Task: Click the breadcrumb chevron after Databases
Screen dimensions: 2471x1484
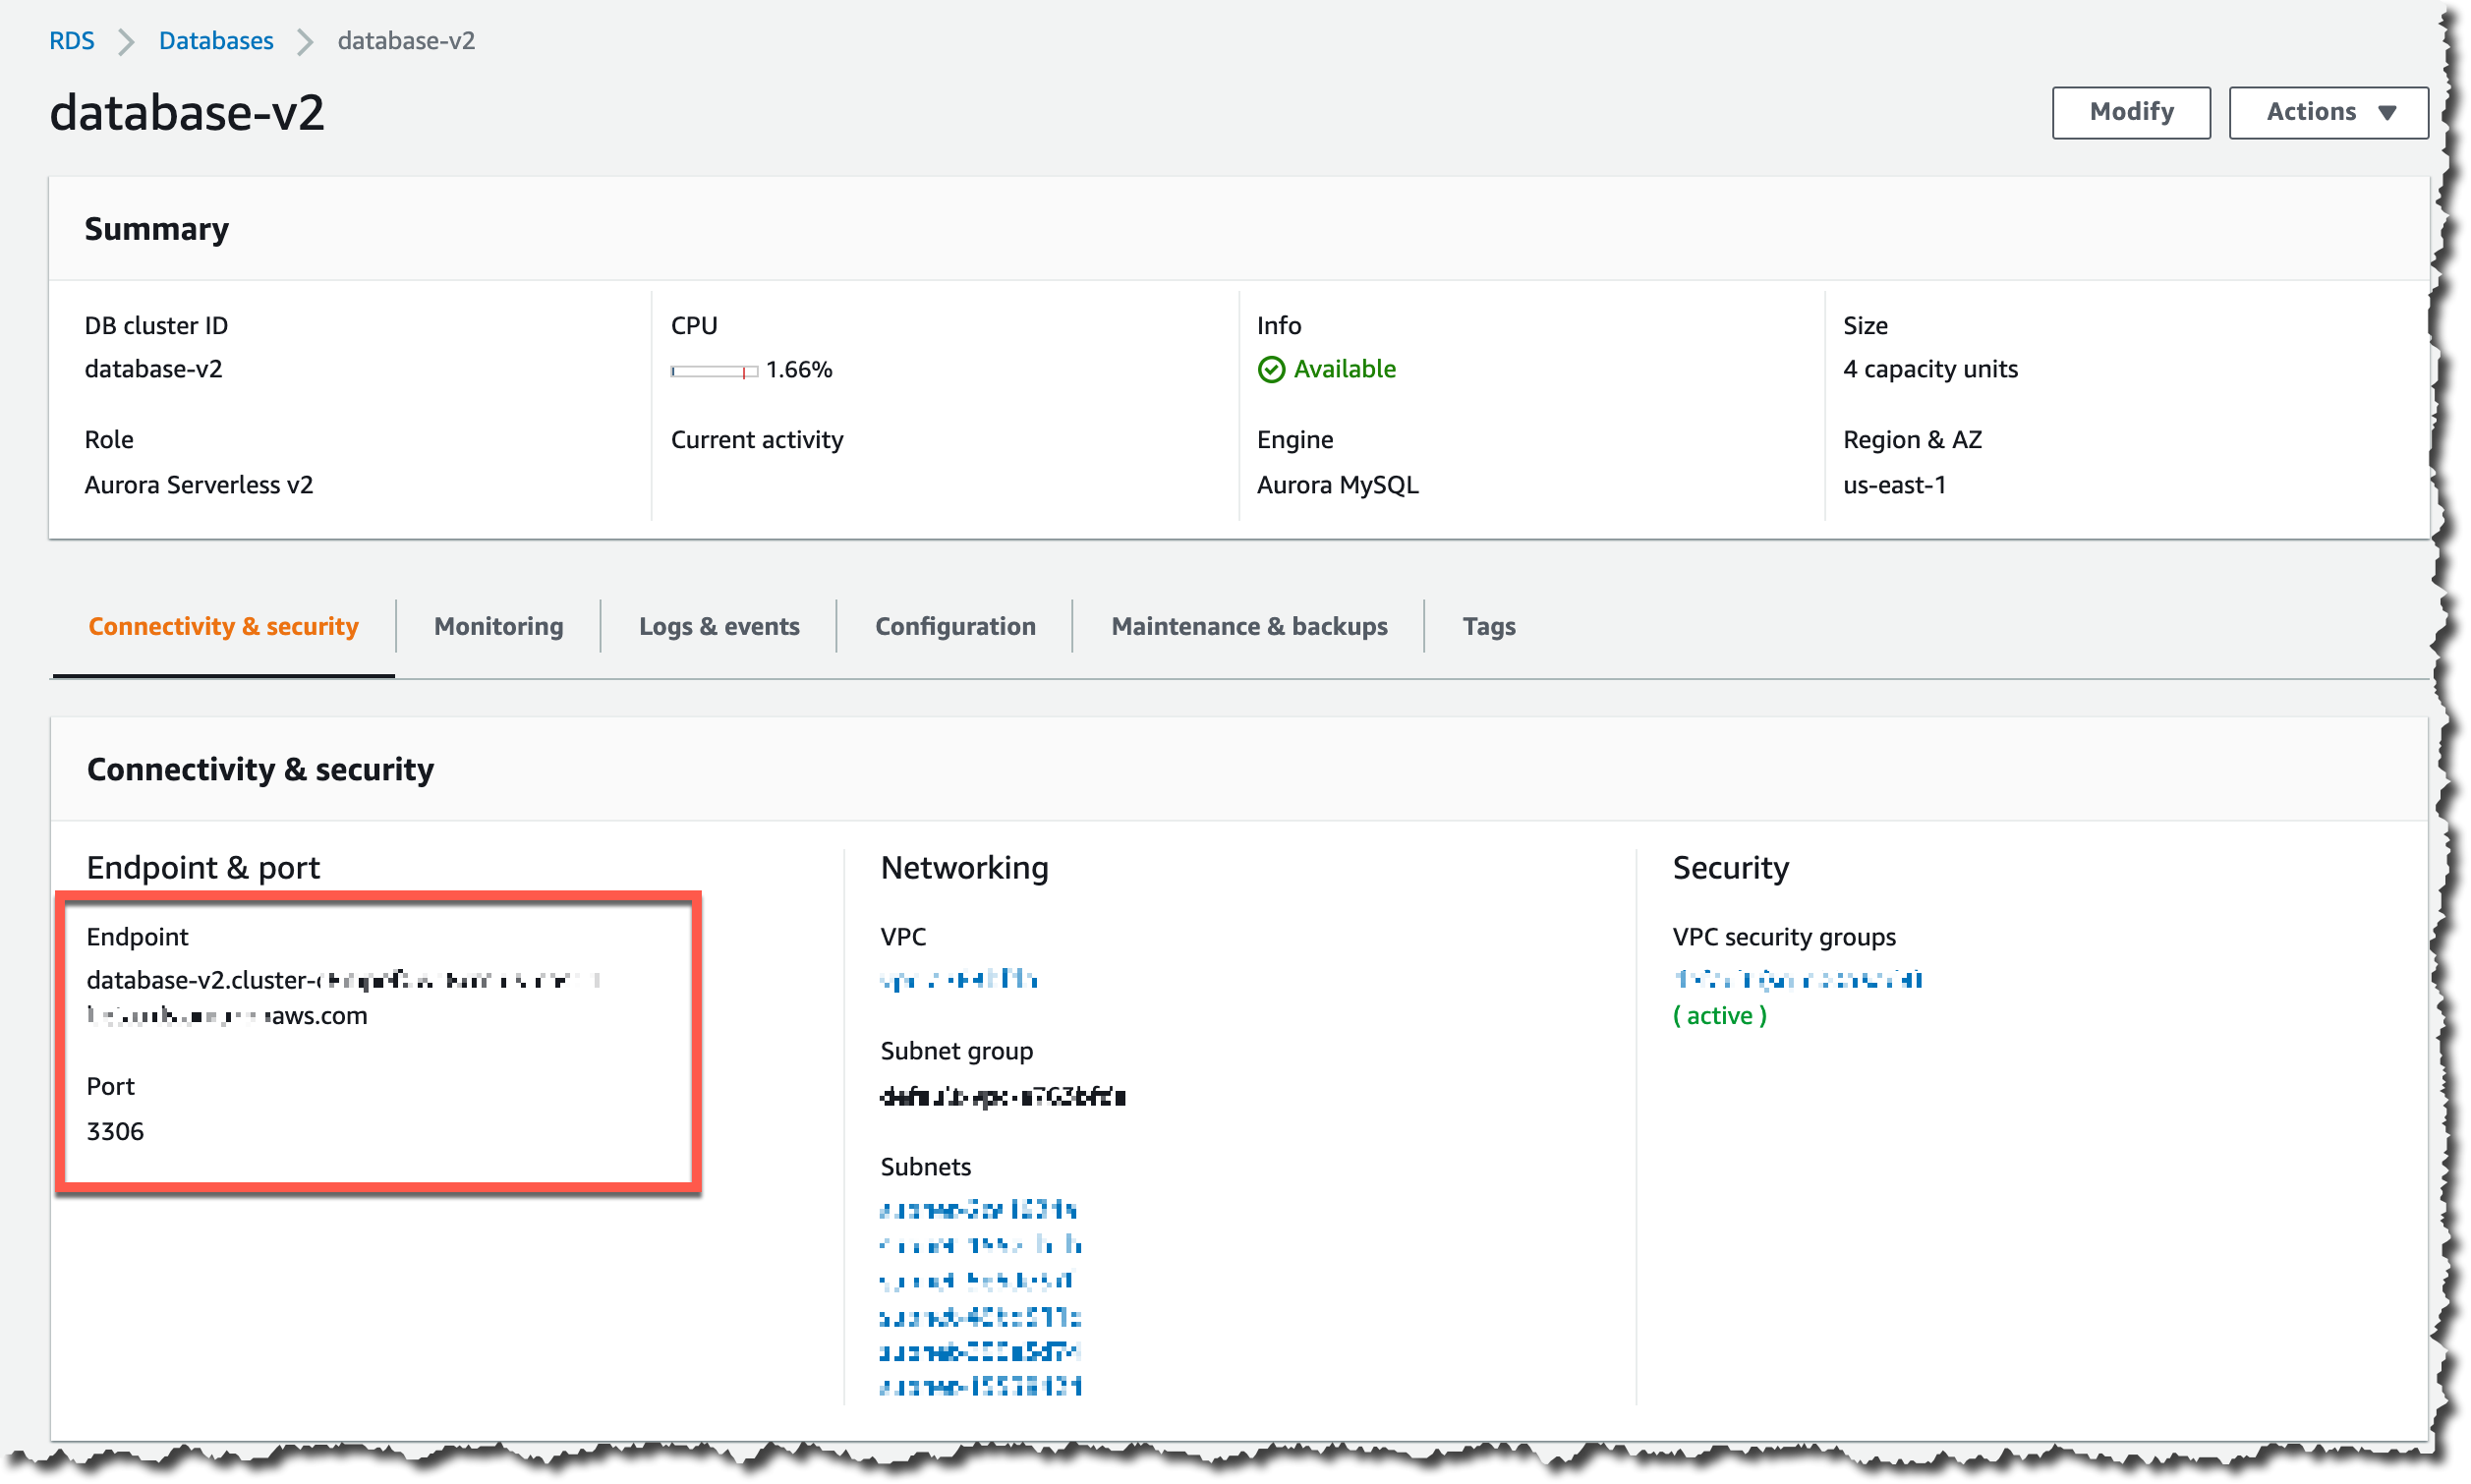Action: tap(305, 42)
